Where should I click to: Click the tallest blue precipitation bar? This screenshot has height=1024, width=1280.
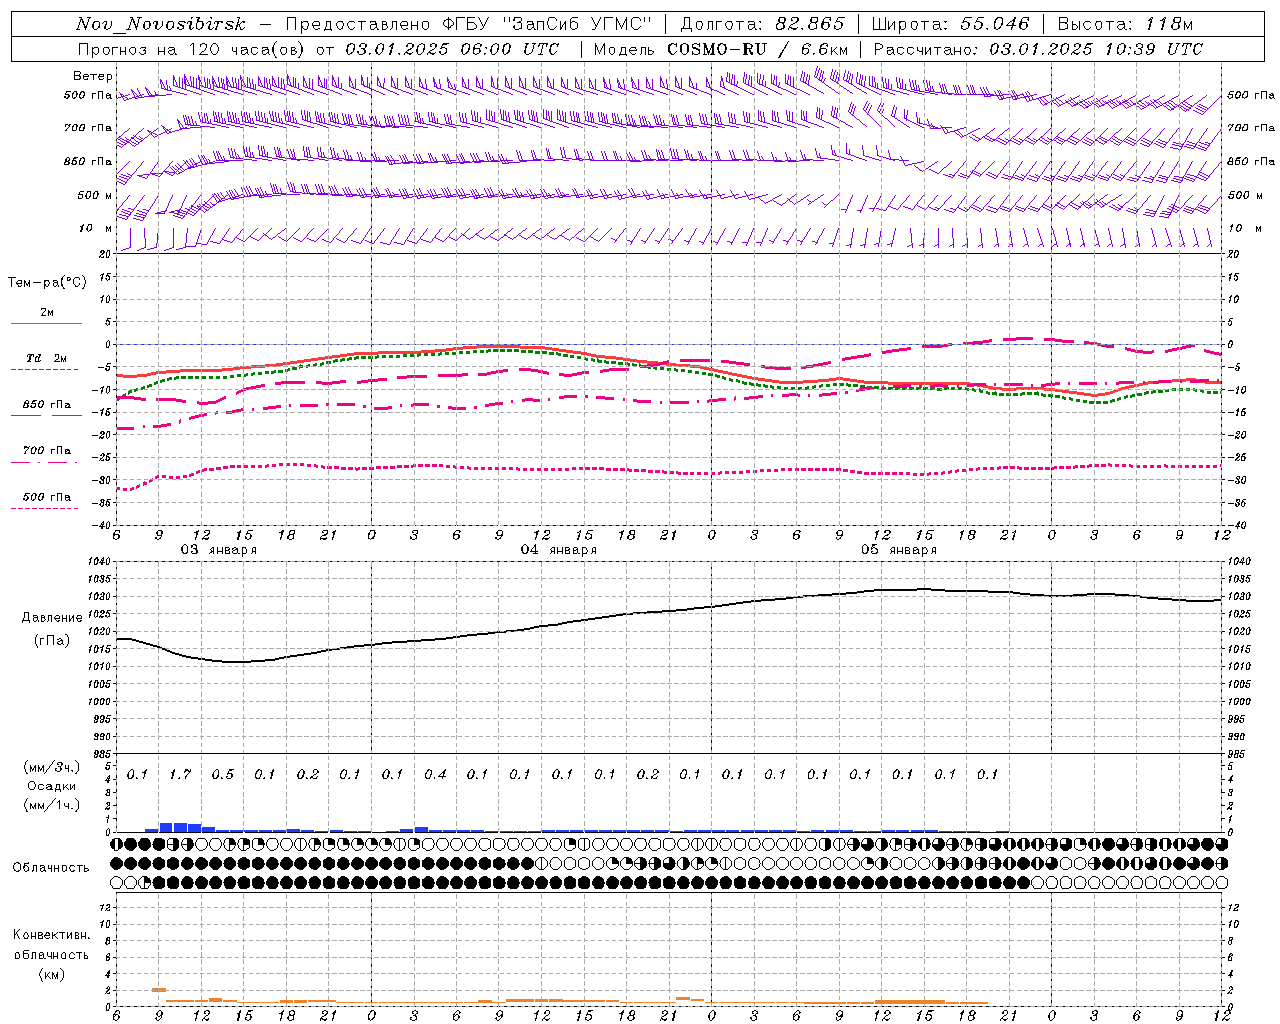click(x=180, y=827)
